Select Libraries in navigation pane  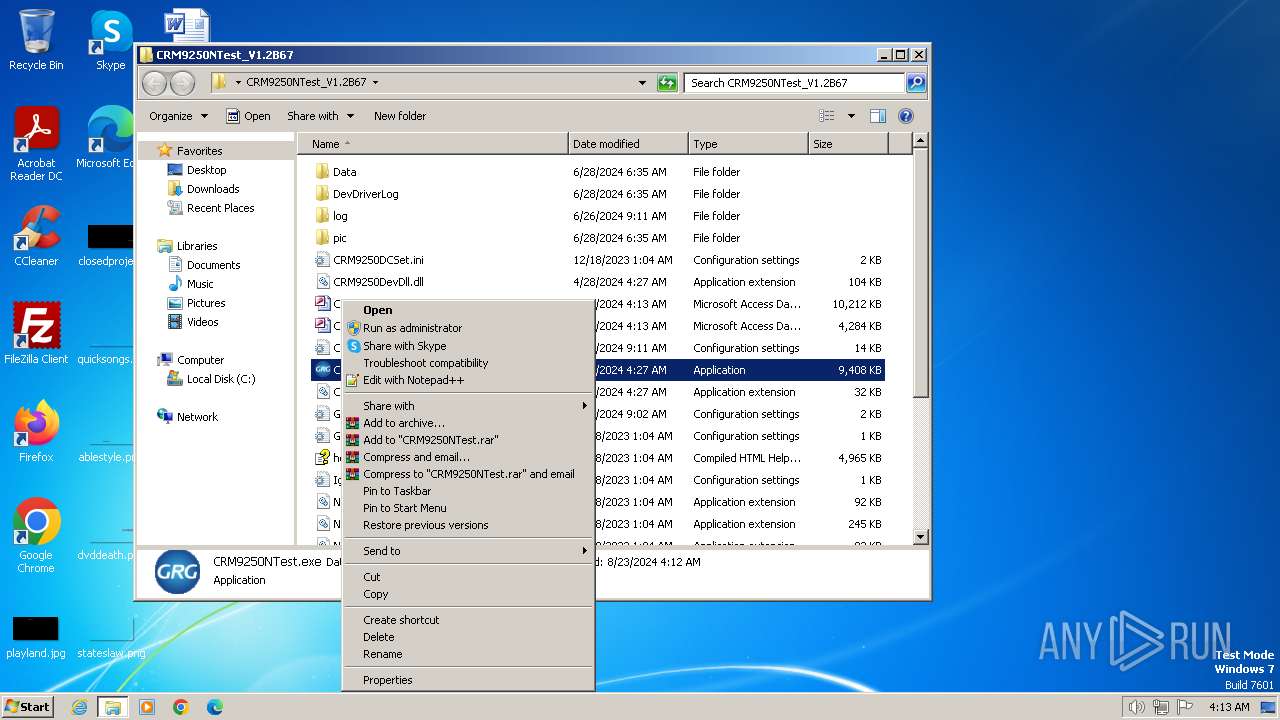pyautogui.click(x=197, y=246)
